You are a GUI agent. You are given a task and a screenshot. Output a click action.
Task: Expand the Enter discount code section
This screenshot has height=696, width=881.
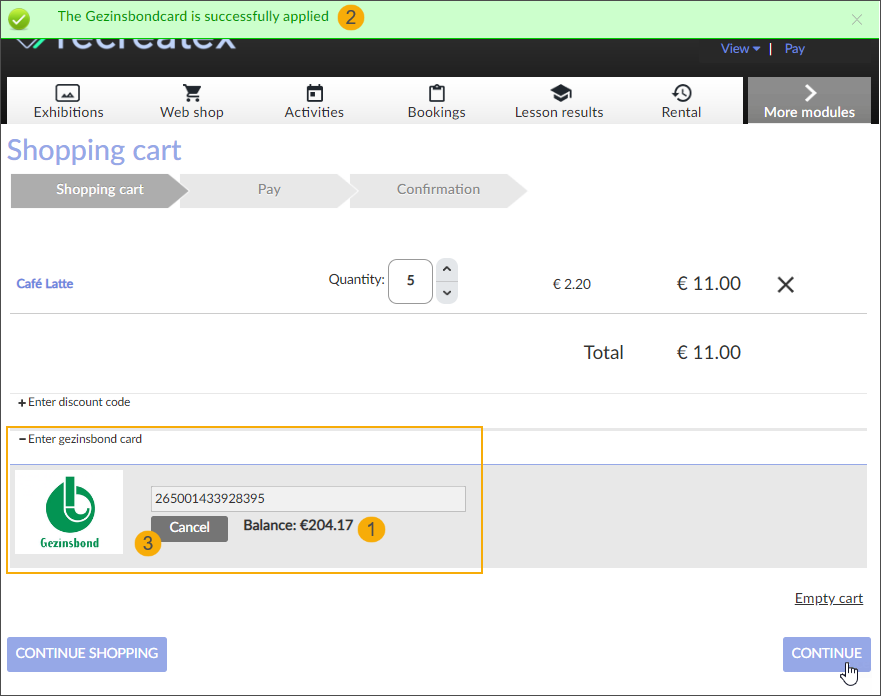click(x=75, y=402)
